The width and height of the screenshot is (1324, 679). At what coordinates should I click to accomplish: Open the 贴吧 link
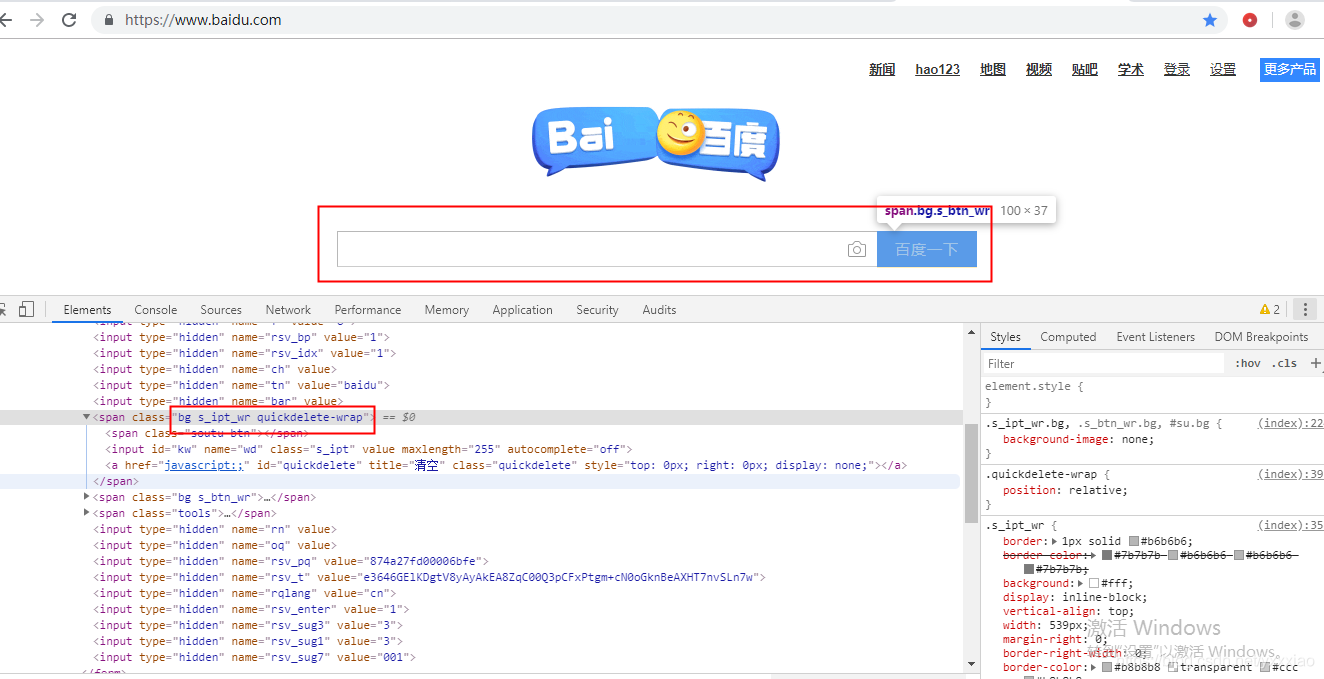point(1085,69)
